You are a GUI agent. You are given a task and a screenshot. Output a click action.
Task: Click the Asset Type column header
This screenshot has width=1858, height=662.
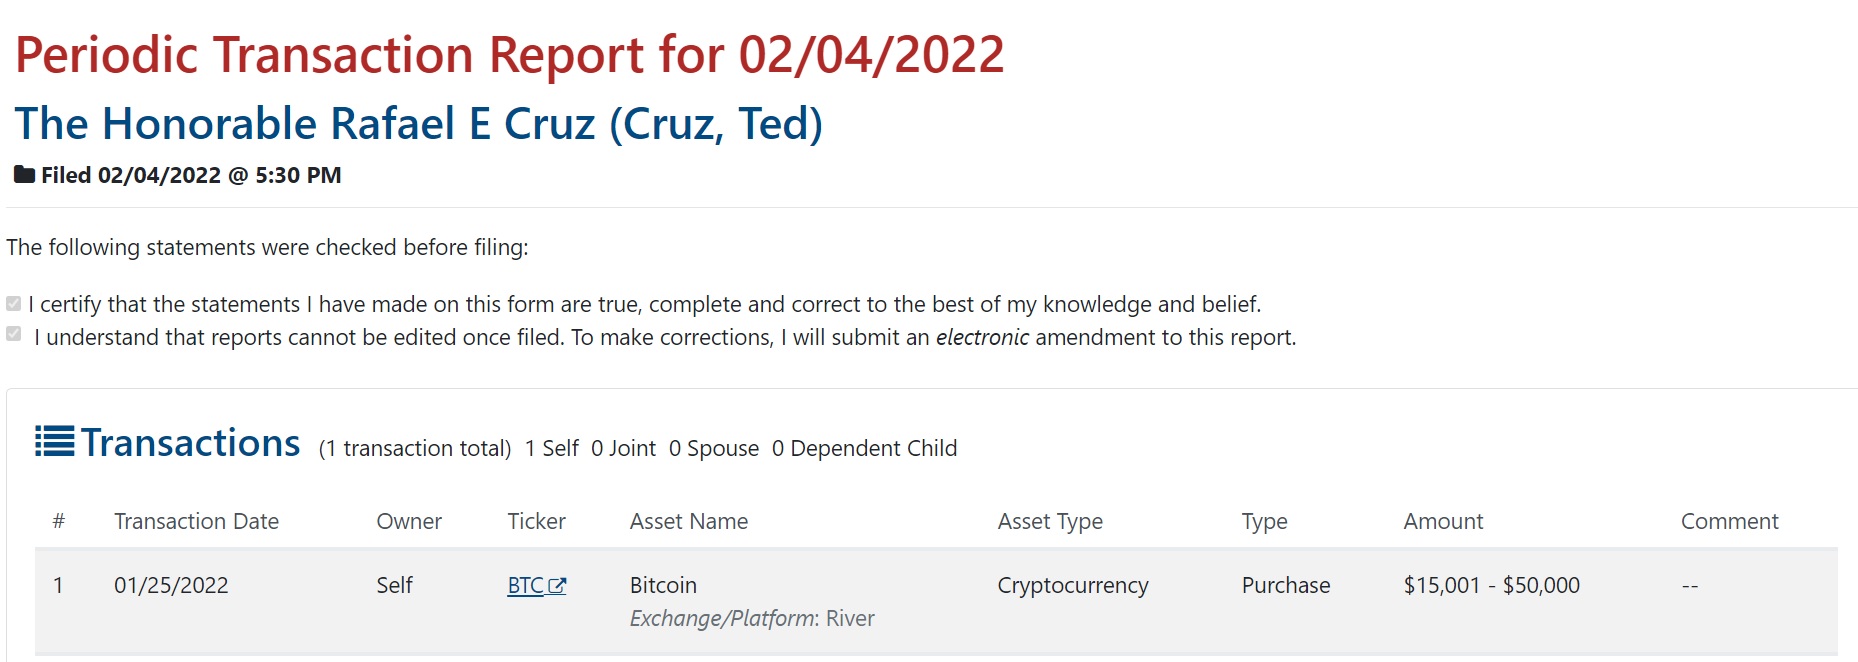coord(1050,521)
